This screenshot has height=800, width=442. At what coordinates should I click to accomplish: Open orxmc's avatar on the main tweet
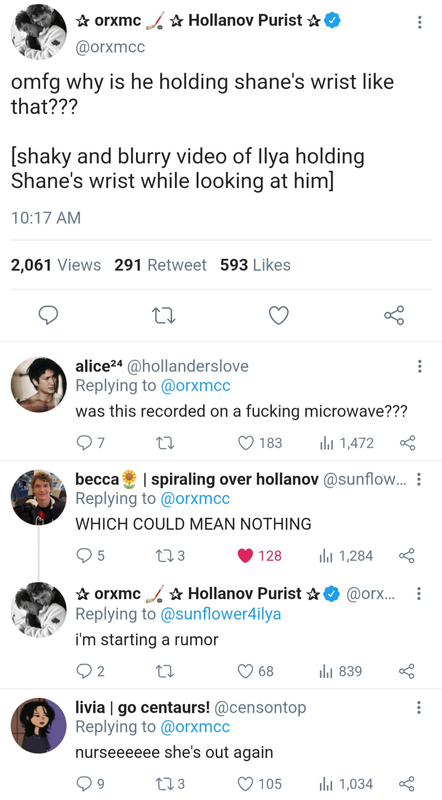coord(39,32)
